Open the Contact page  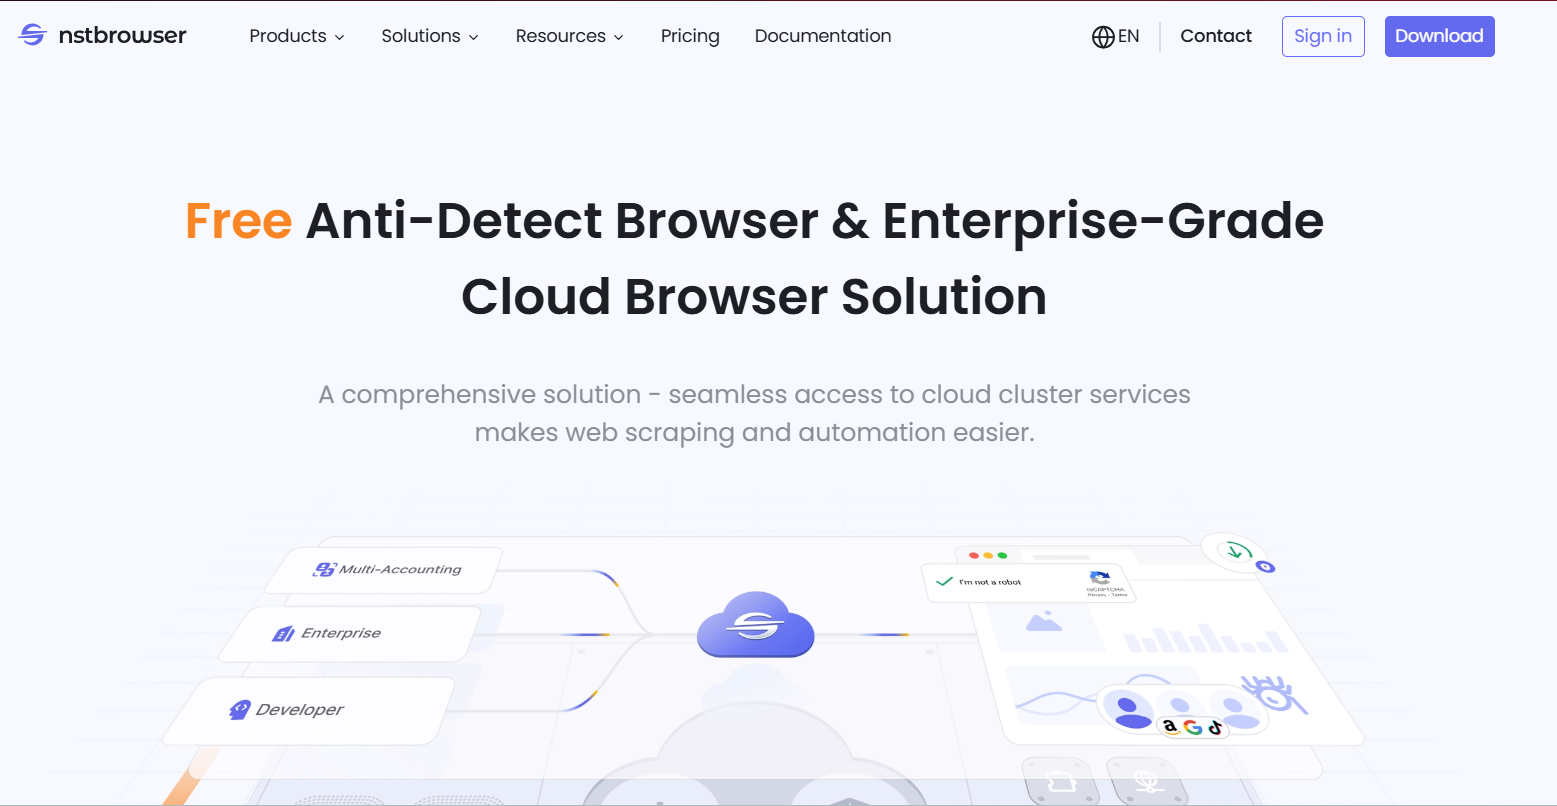pyautogui.click(x=1216, y=36)
